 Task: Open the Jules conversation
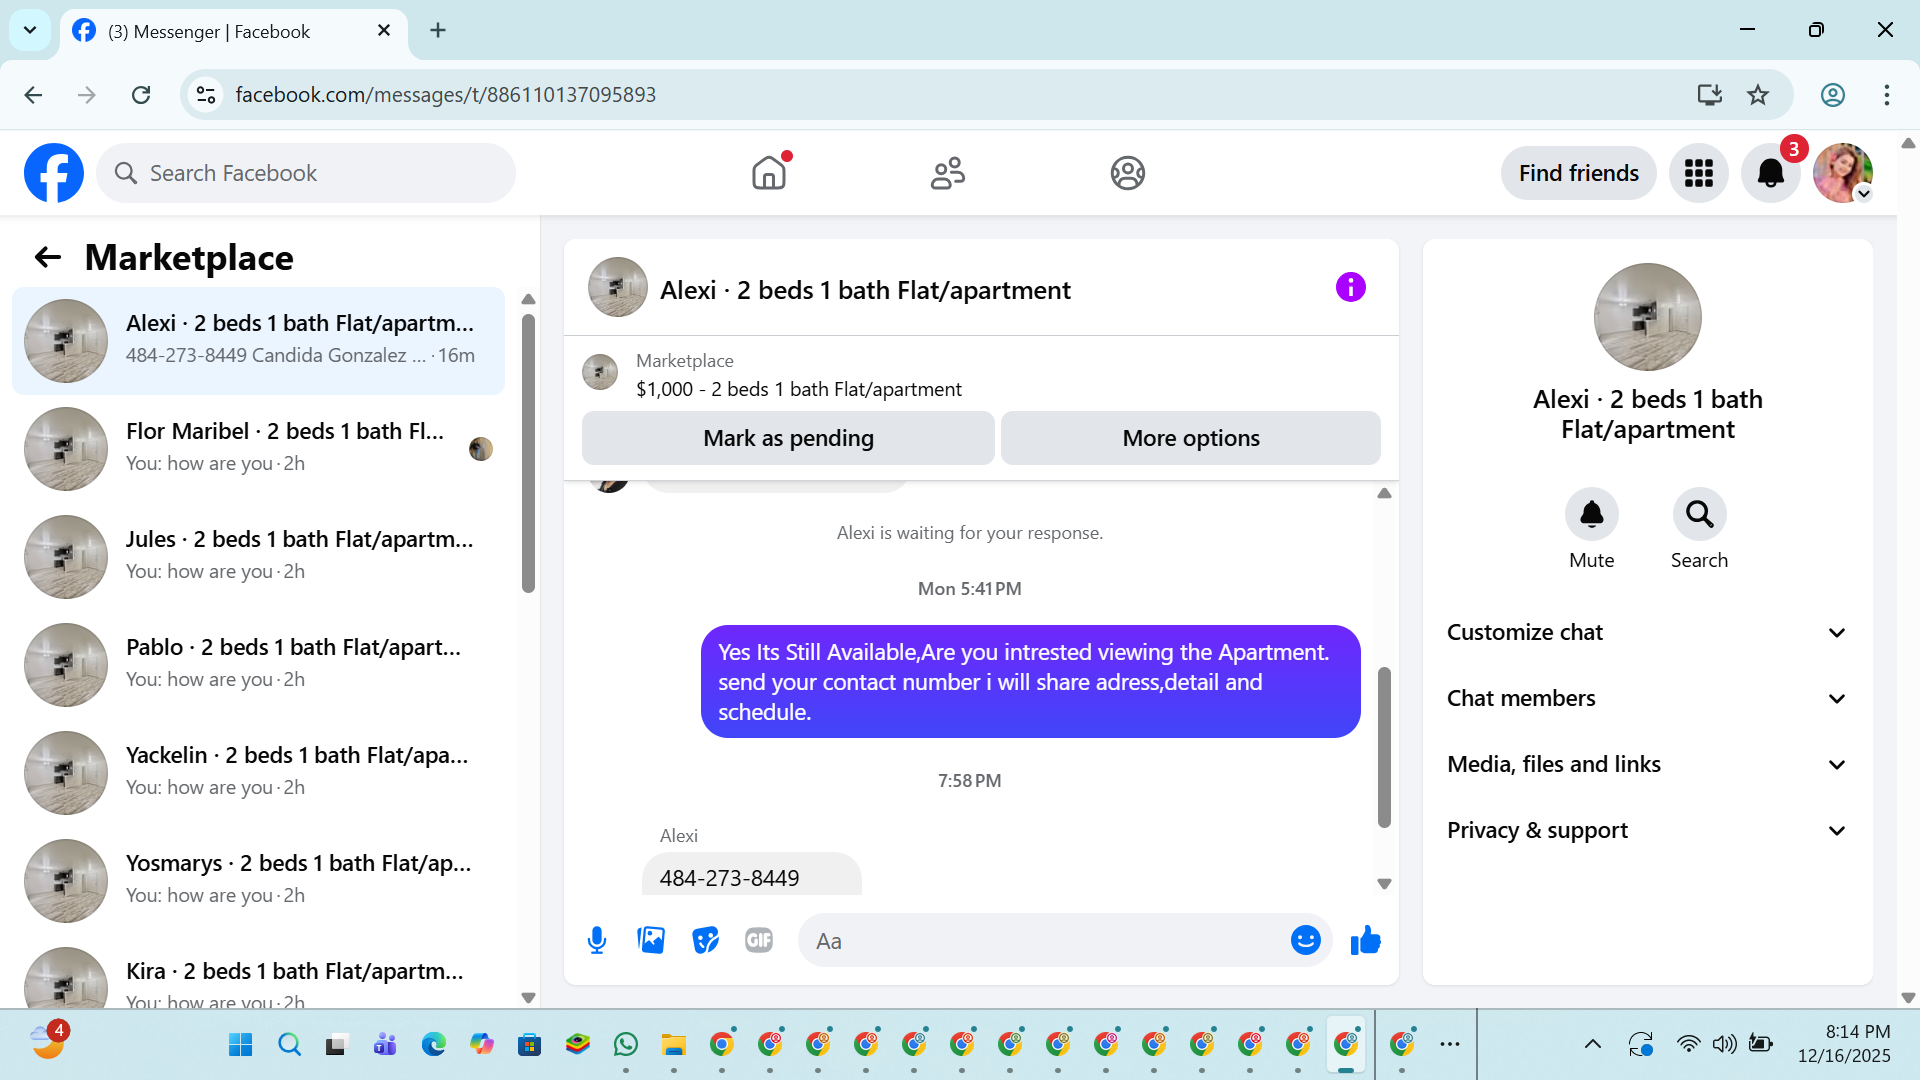pos(258,557)
